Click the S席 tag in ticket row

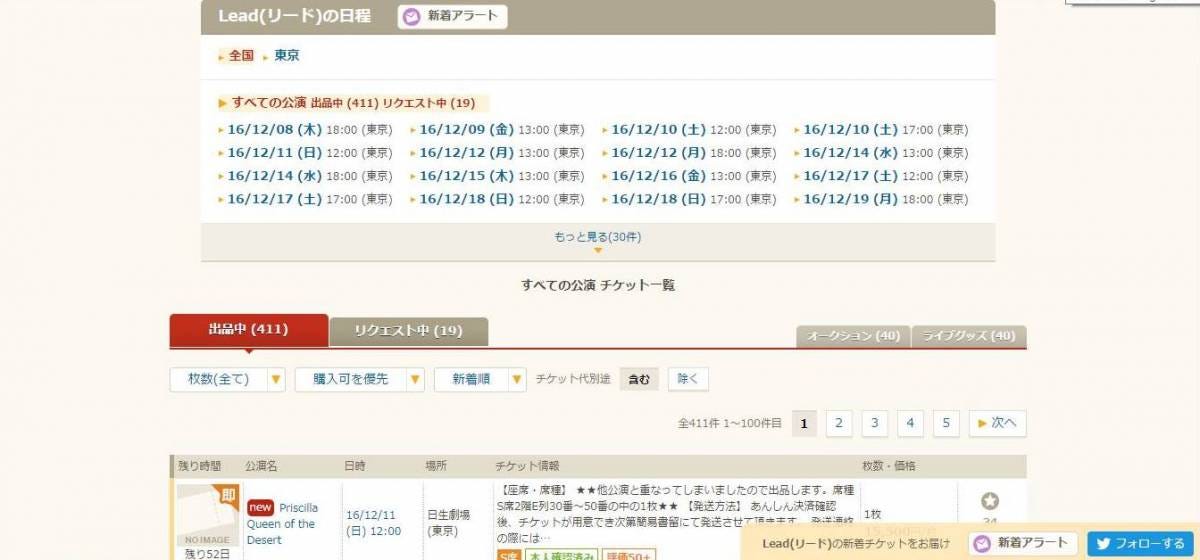coord(509,556)
